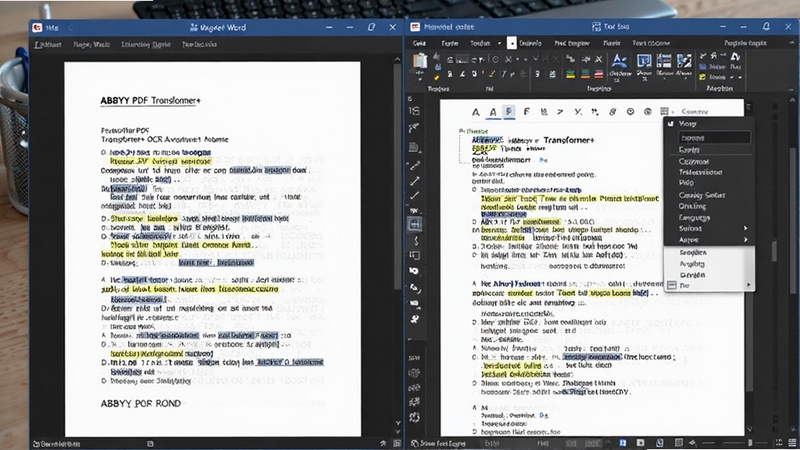Click the red app icon in left Word title bar
Screen dimensions: 800x450
(x=37, y=28)
